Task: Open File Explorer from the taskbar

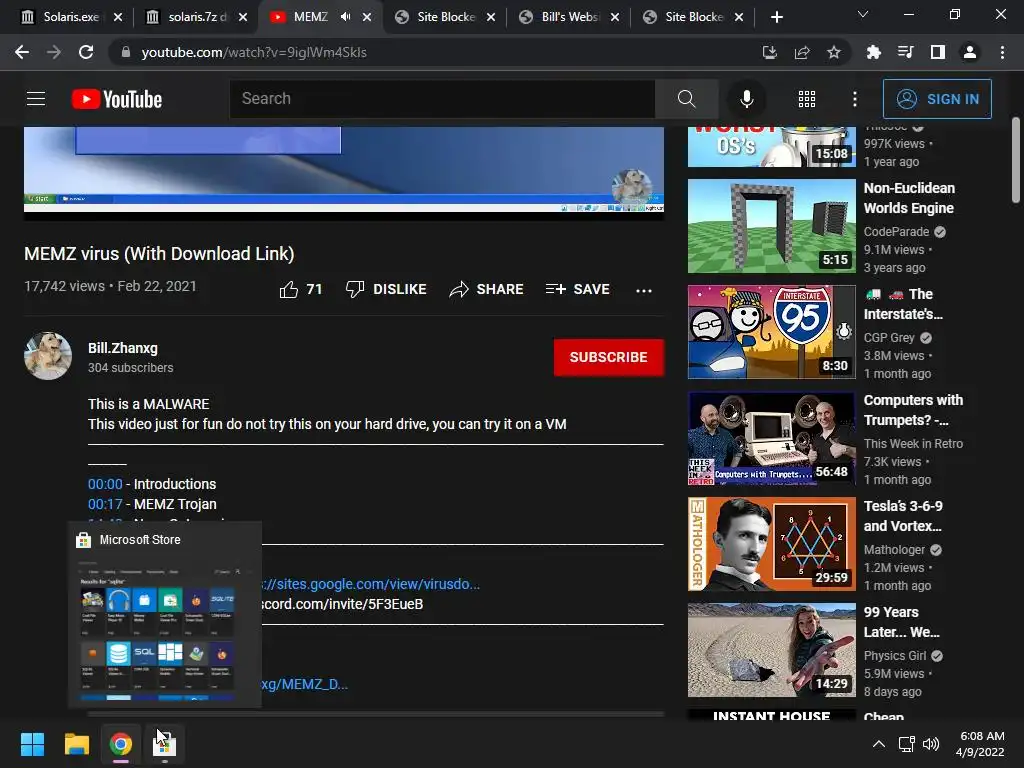Action: click(76, 744)
